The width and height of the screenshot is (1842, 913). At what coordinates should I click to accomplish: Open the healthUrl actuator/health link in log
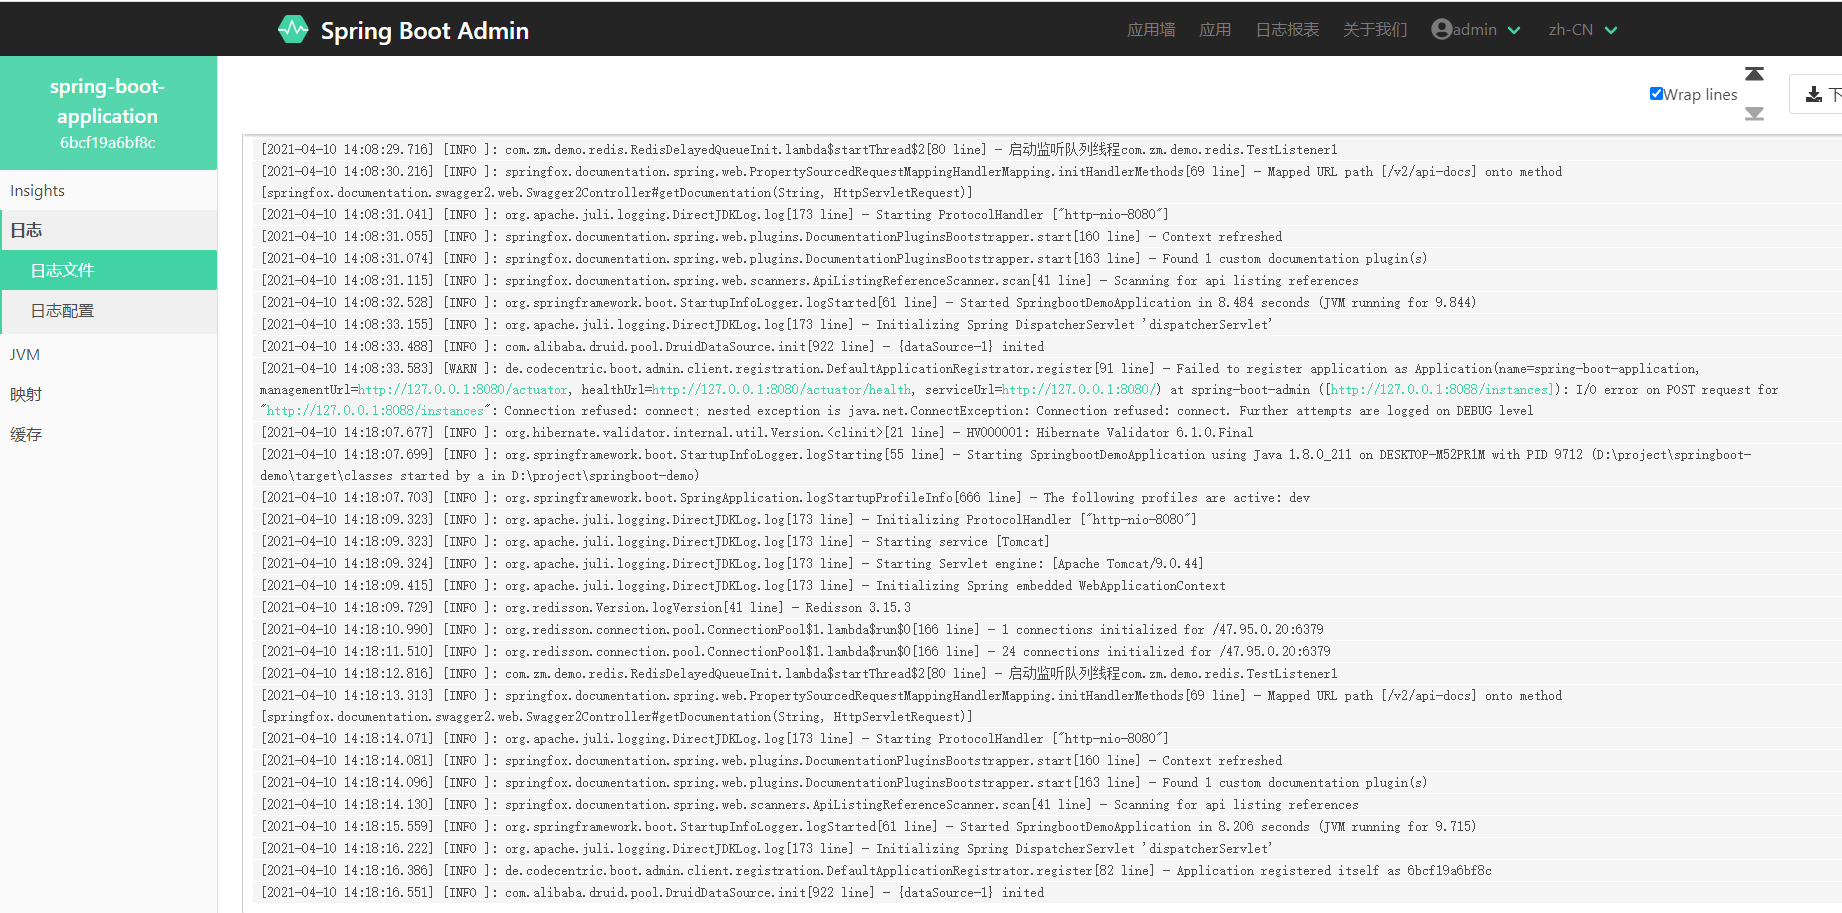(781, 390)
